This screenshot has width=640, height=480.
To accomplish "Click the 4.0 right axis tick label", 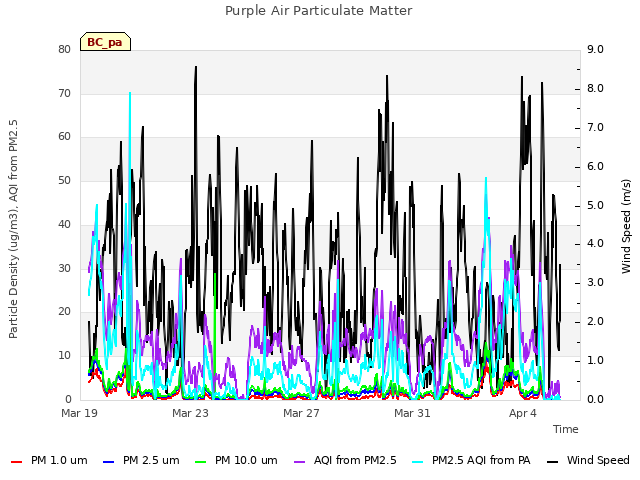I will coord(595,244).
